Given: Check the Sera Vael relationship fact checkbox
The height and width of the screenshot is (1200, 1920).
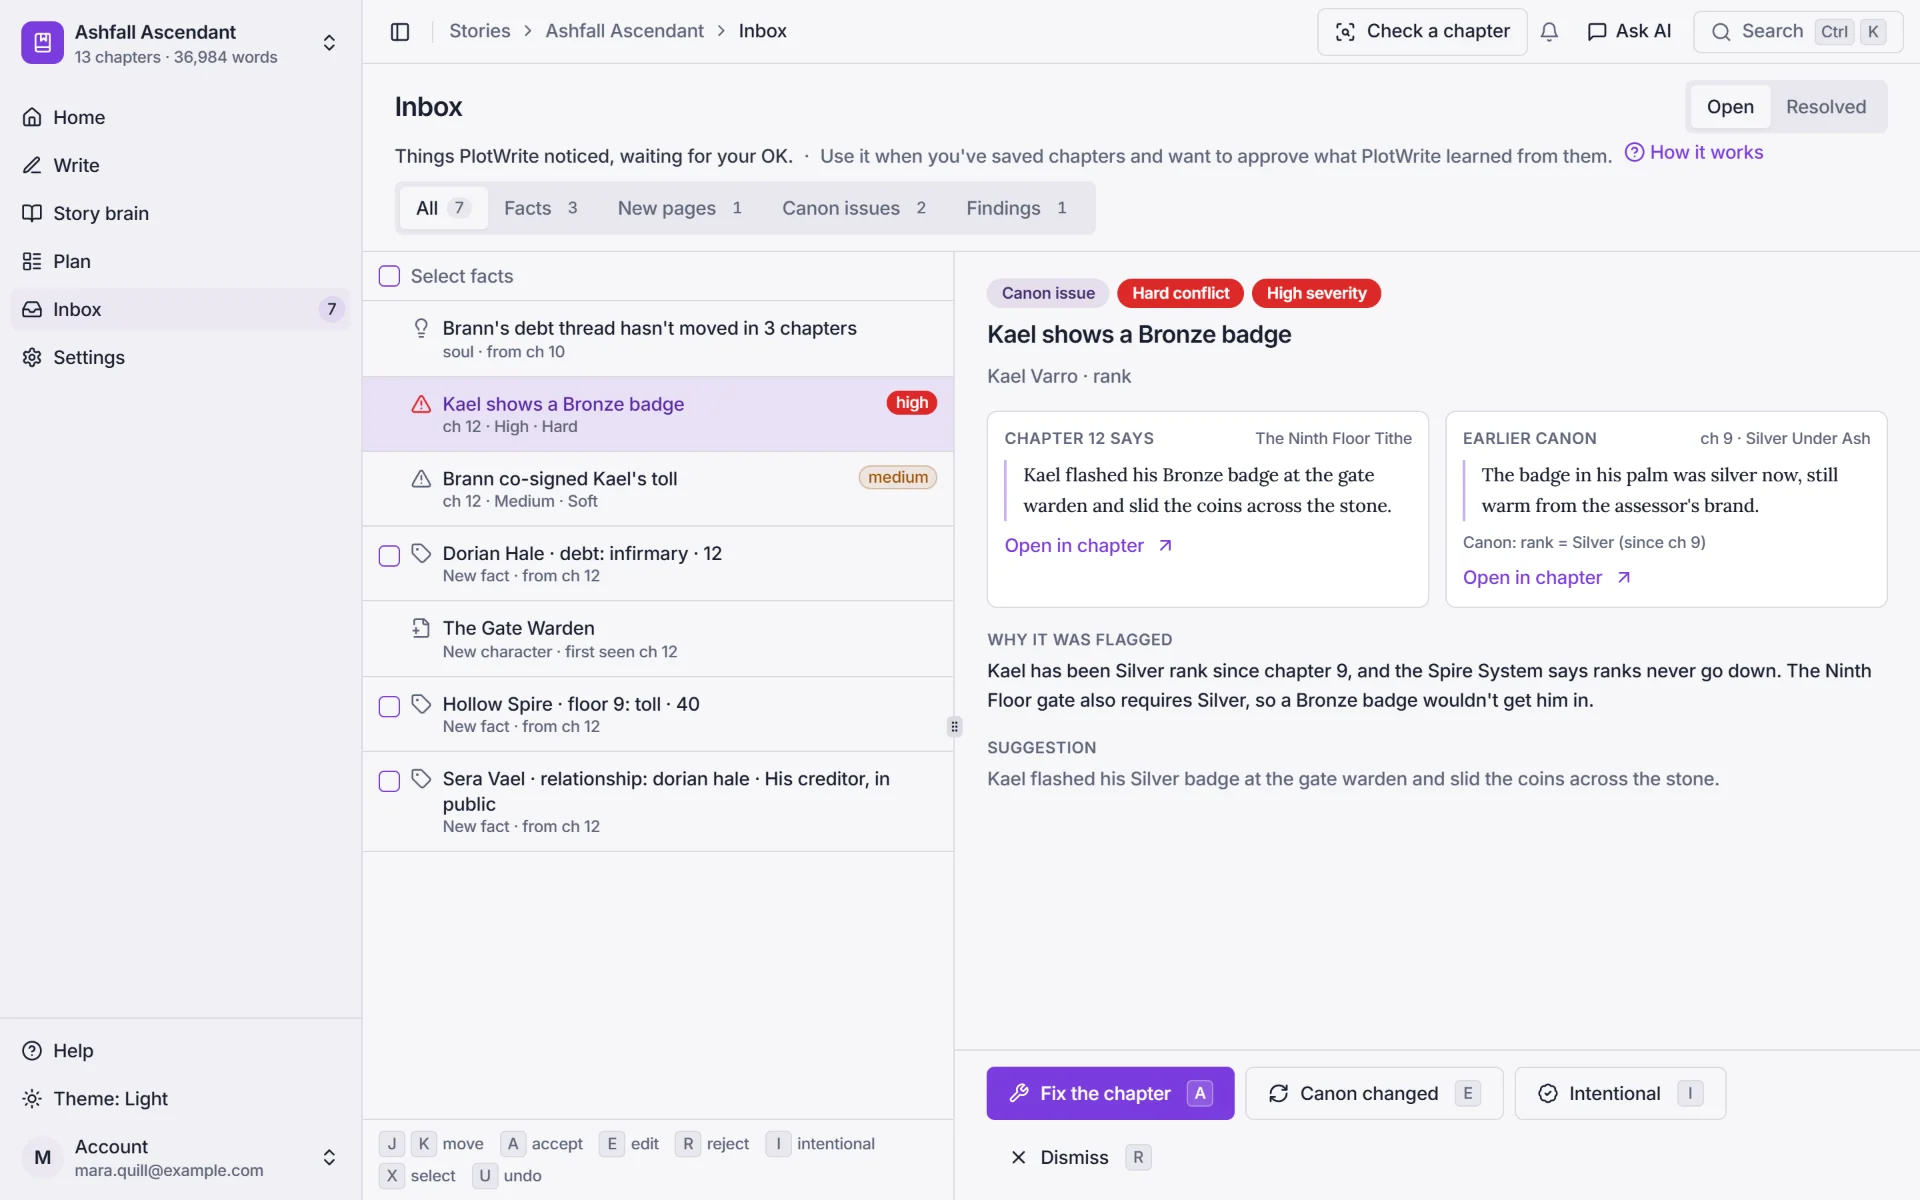Looking at the screenshot, I should click(x=389, y=781).
